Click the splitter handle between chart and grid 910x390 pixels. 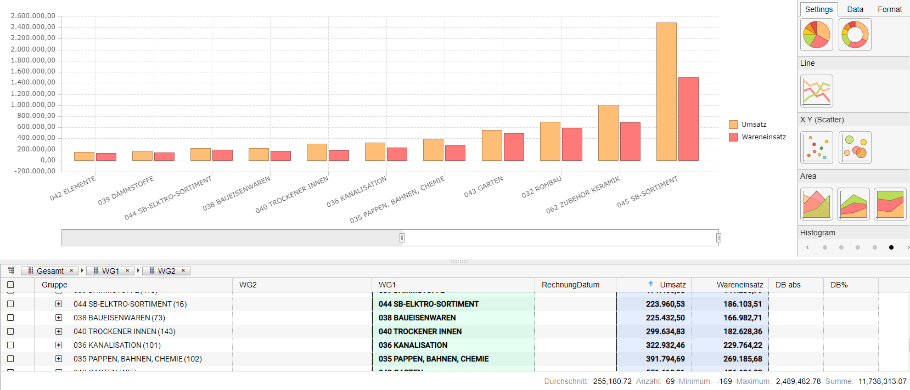pyautogui.click(x=458, y=261)
